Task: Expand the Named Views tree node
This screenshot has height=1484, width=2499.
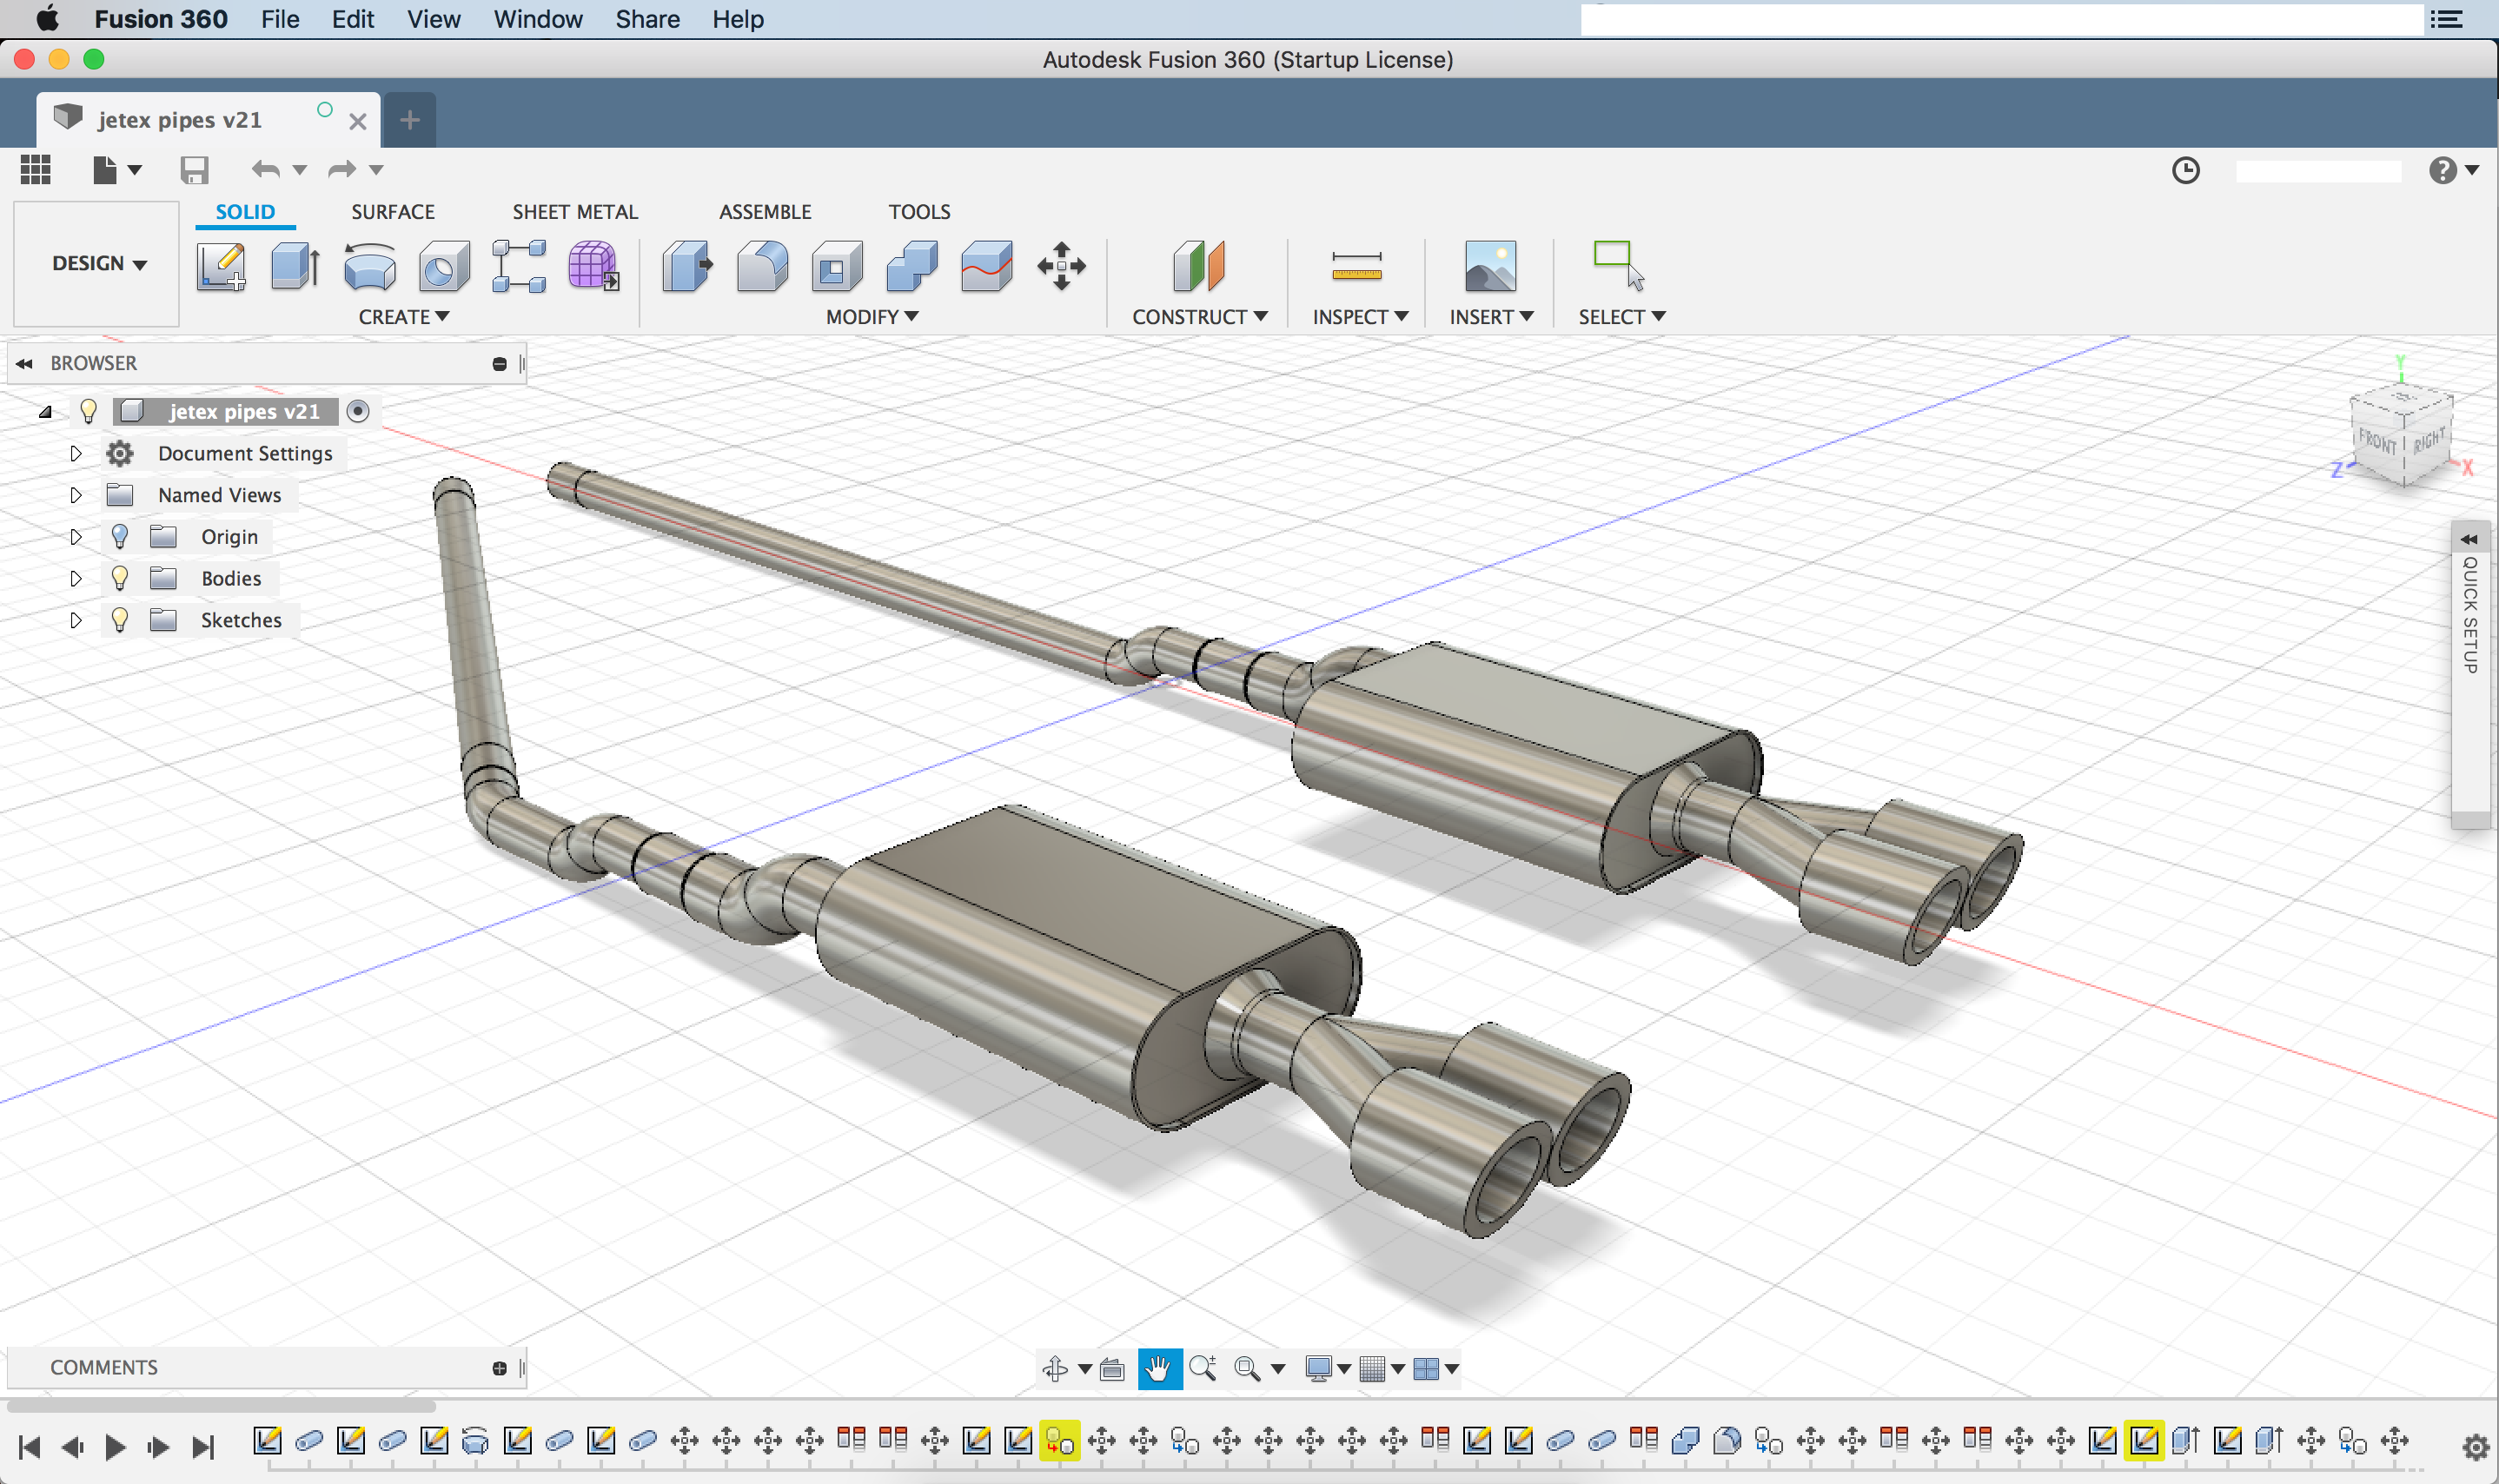Action: [x=76, y=495]
